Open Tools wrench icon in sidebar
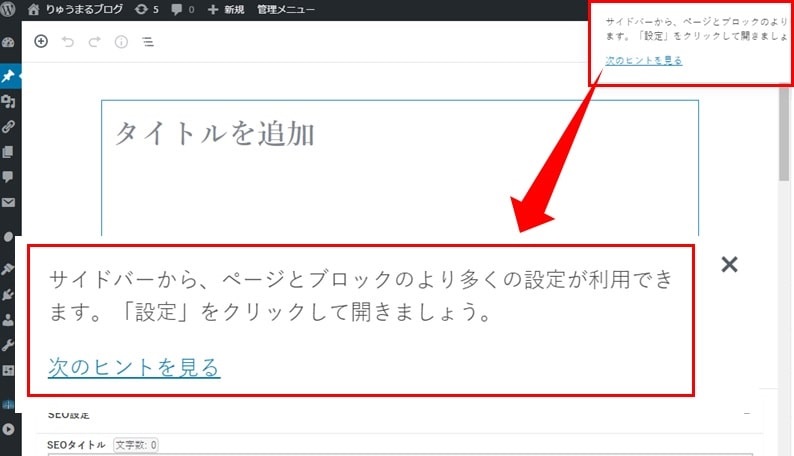 (x=8, y=345)
